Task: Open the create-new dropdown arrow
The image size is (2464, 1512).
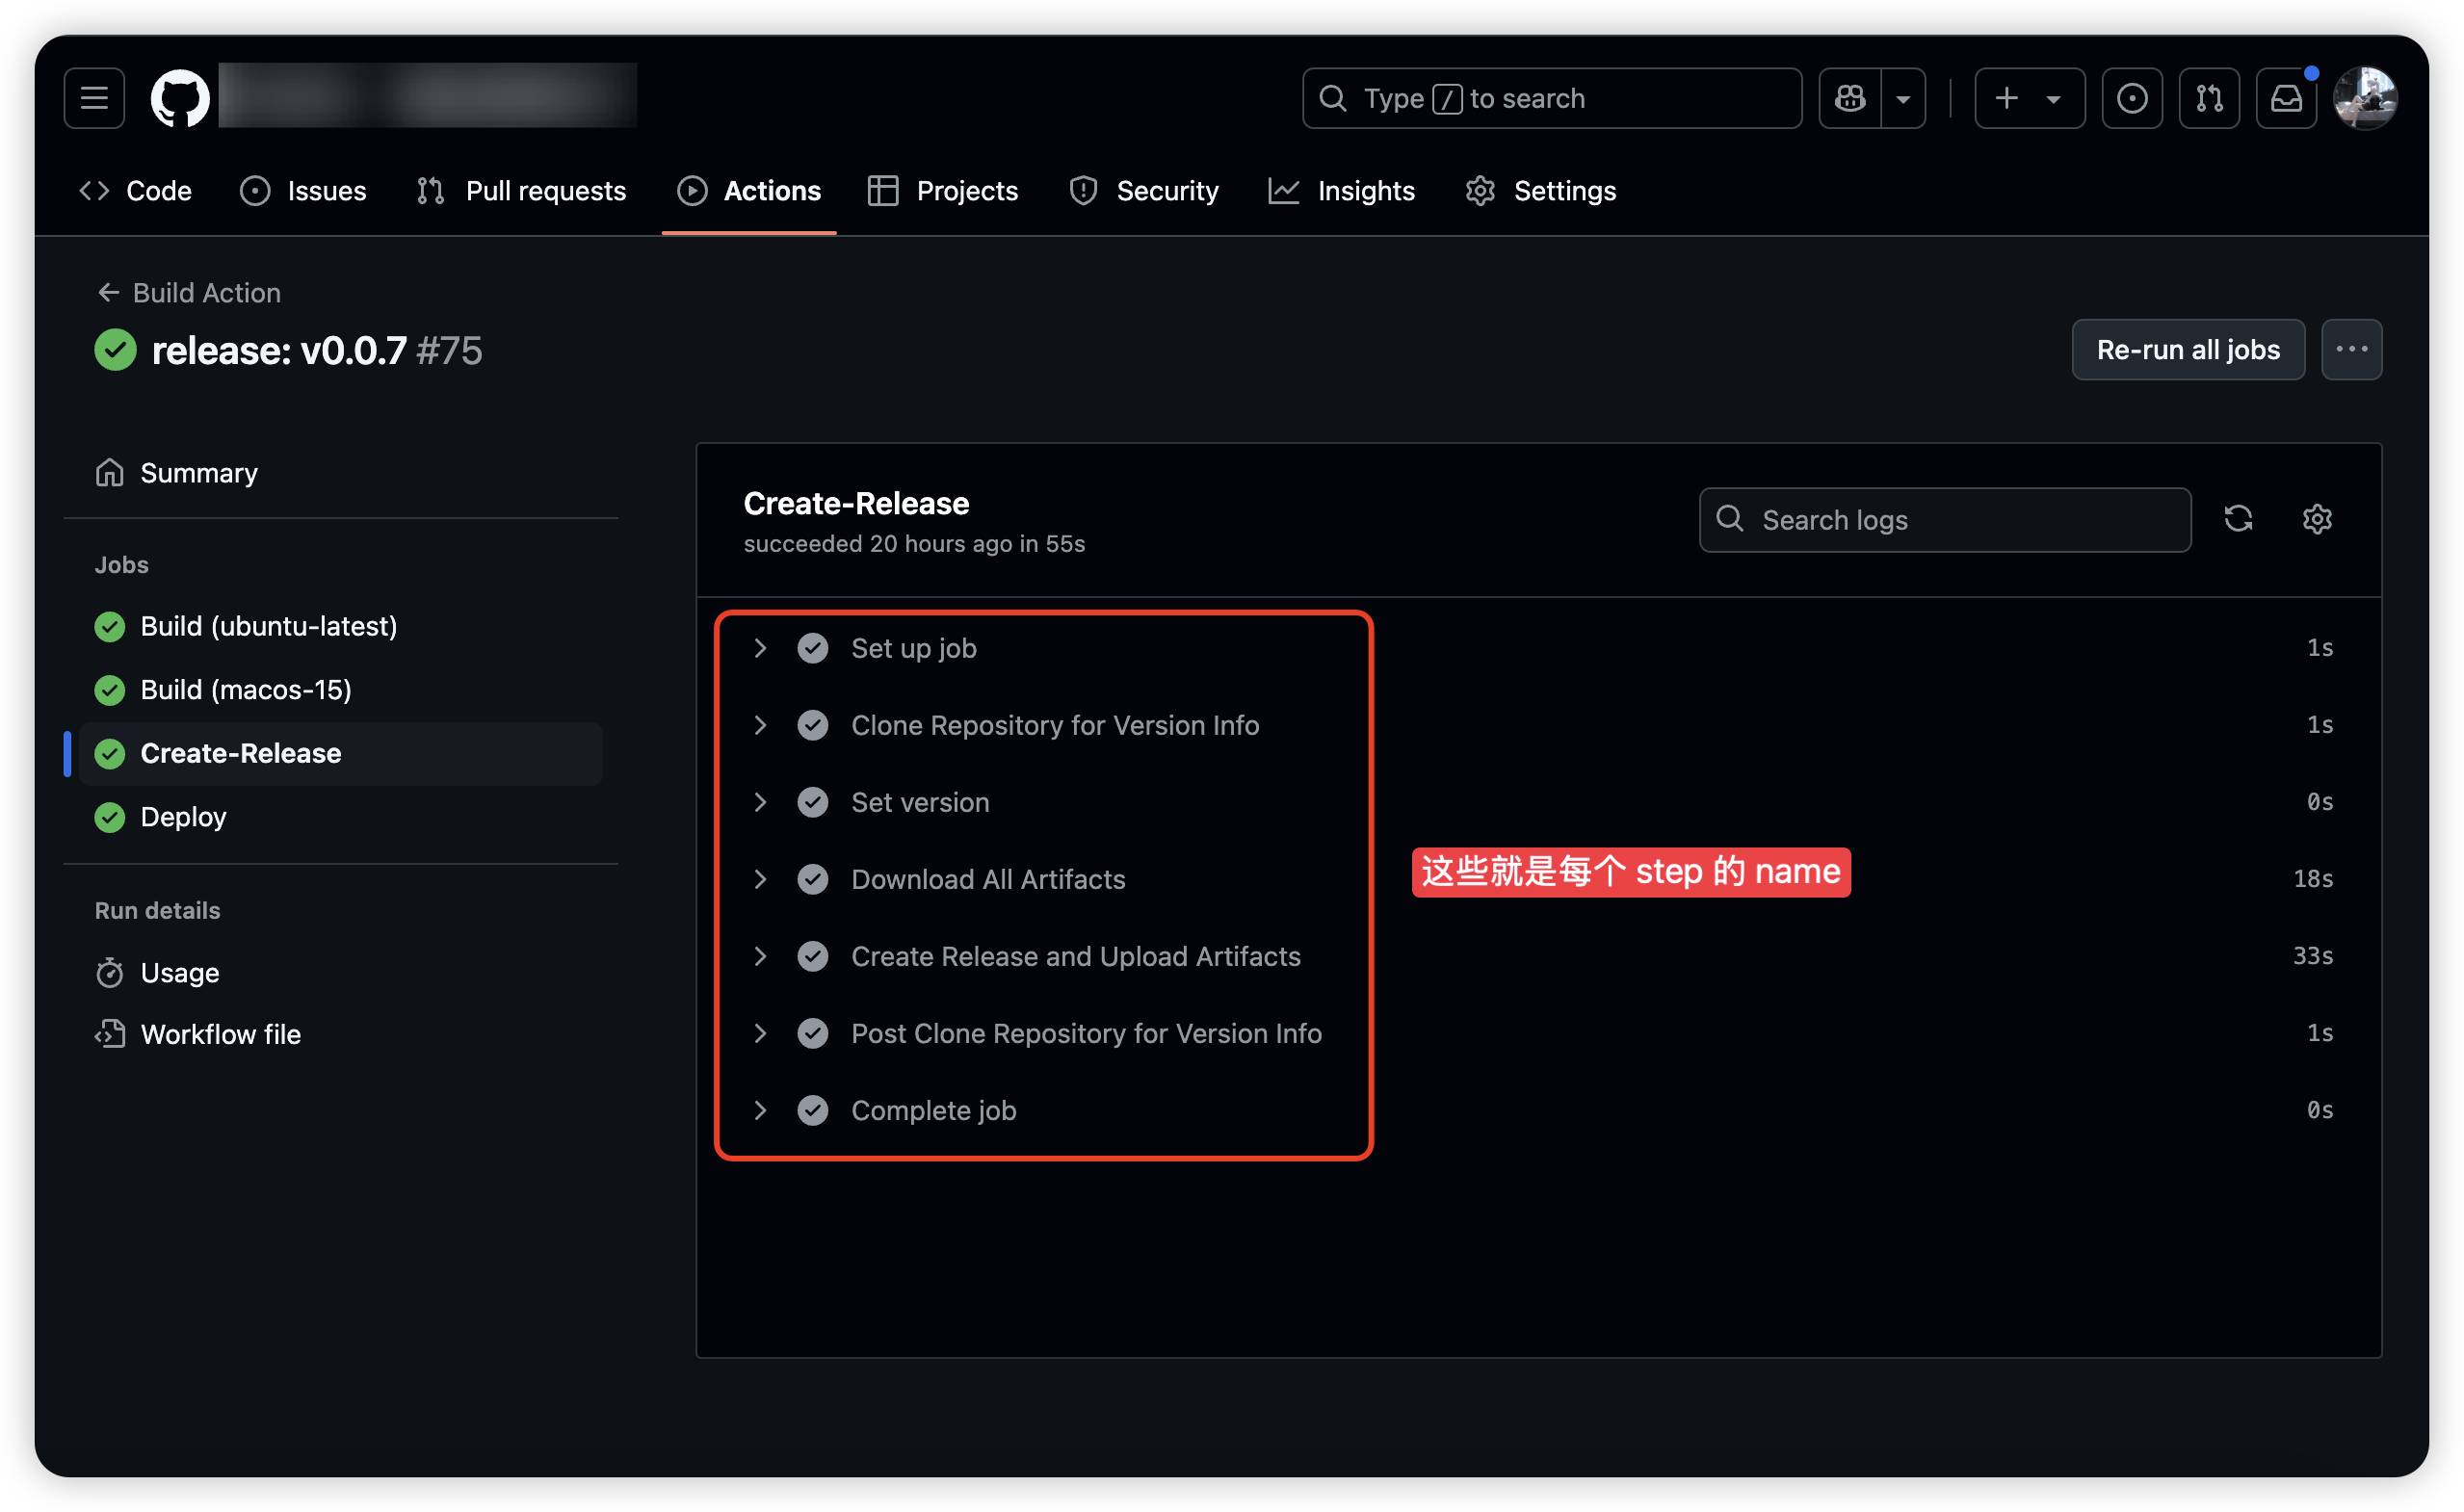Action: [2053, 97]
